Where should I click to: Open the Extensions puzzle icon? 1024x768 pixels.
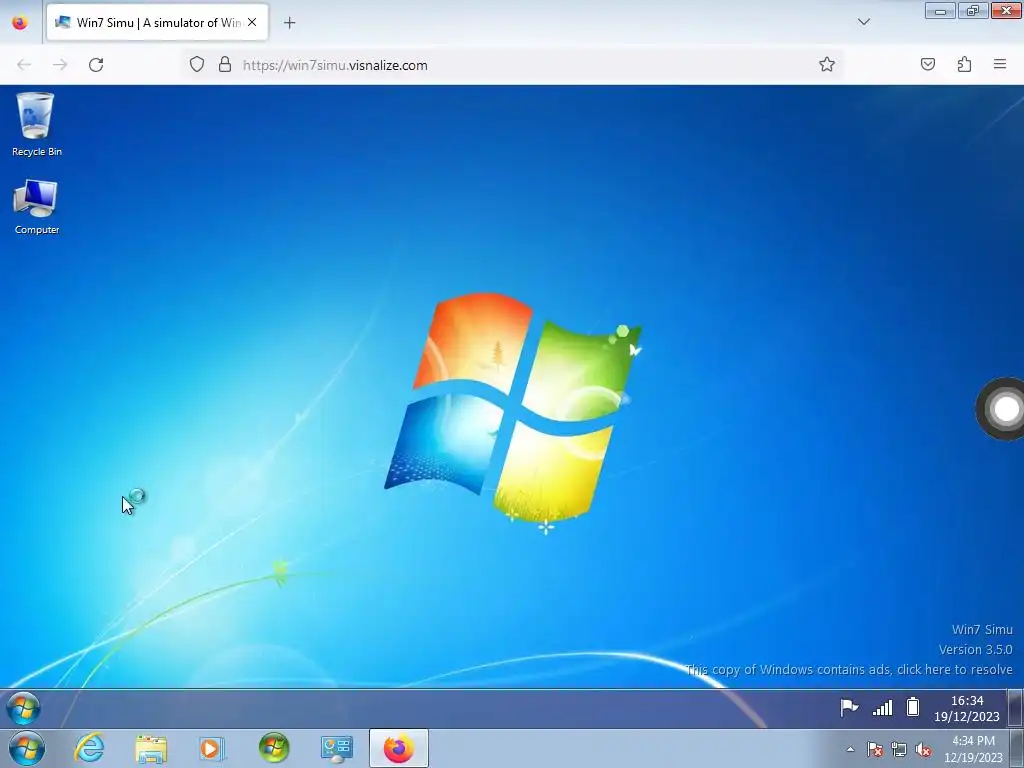(964, 64)
